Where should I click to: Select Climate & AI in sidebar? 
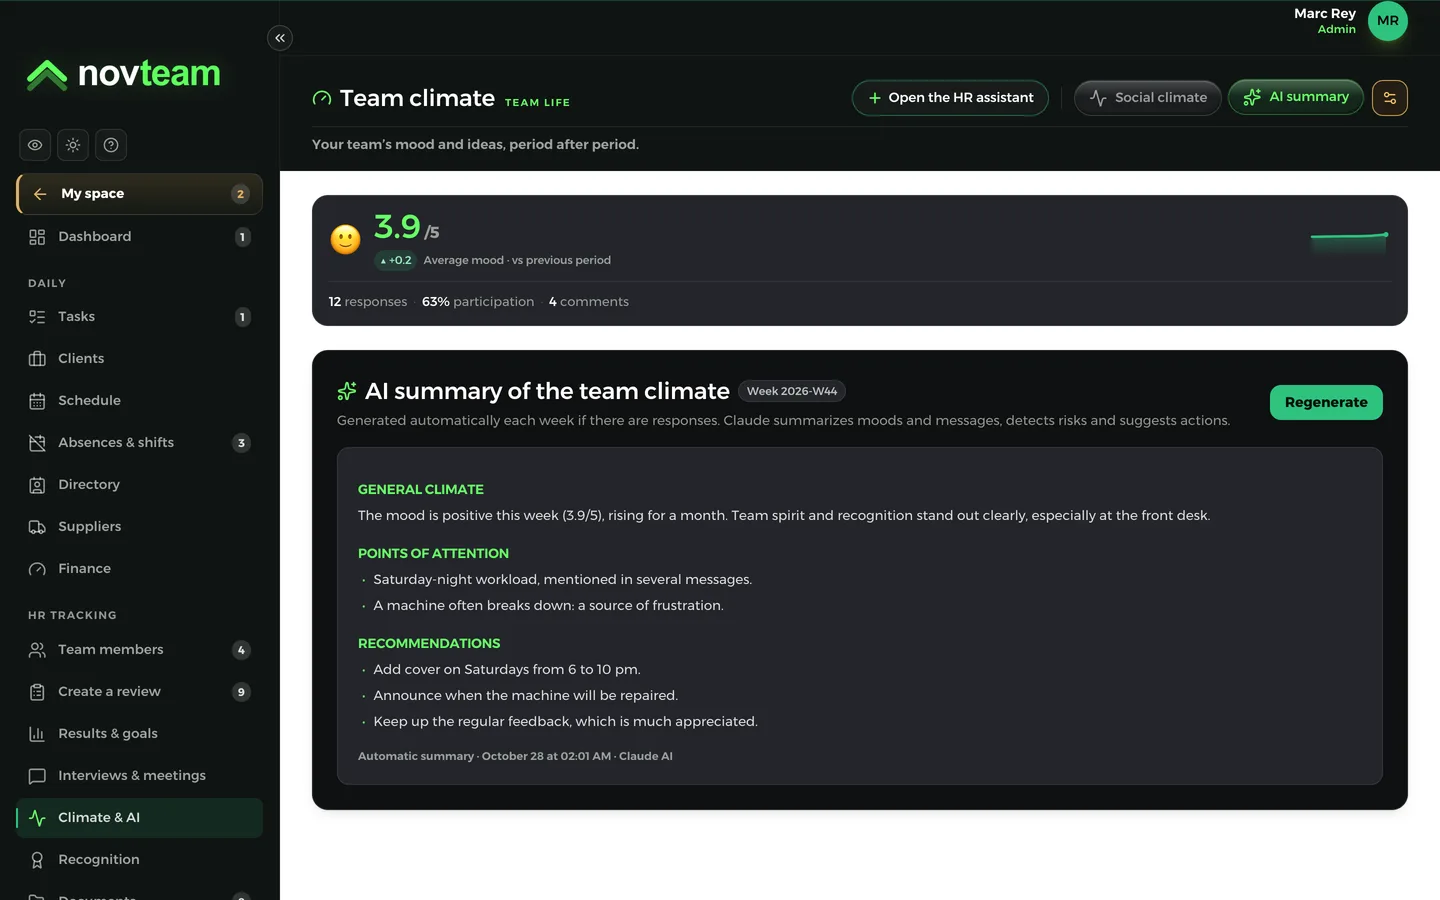coord(139,818)
